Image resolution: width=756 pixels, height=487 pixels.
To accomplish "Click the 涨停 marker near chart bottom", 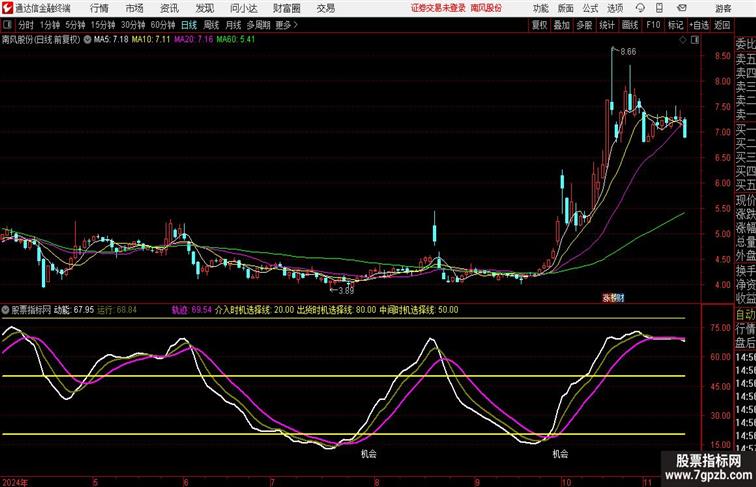I will point(613,298).
